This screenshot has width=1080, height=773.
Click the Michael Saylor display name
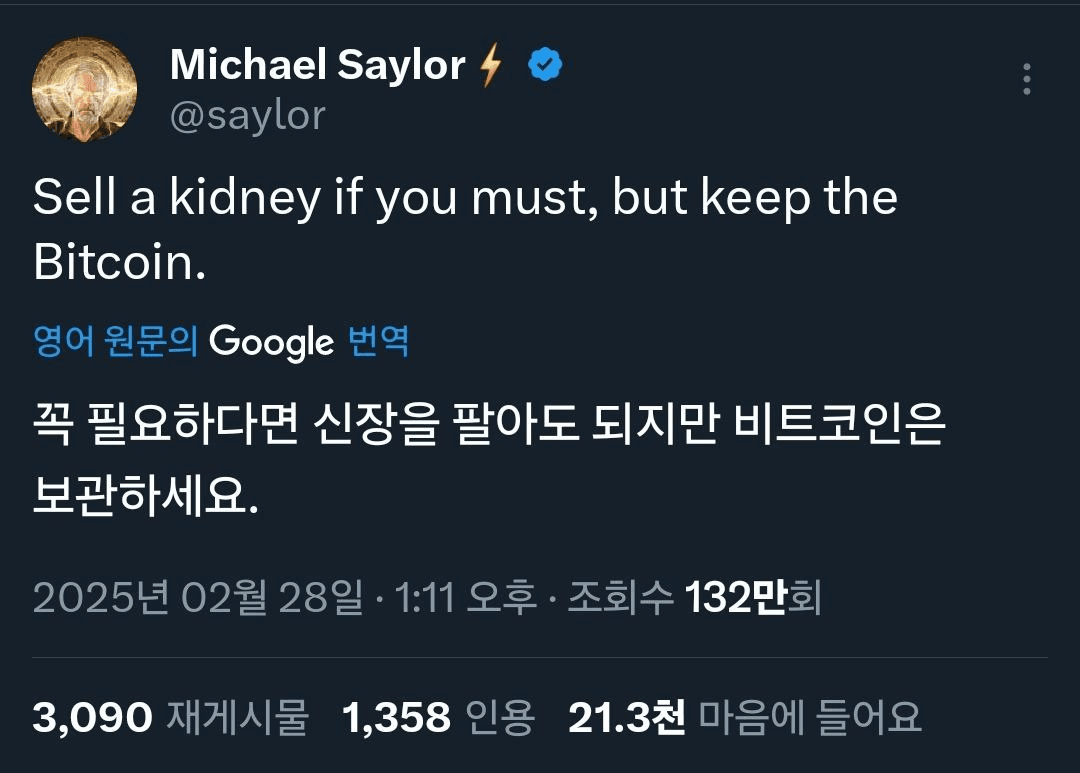tap(318, 66)
